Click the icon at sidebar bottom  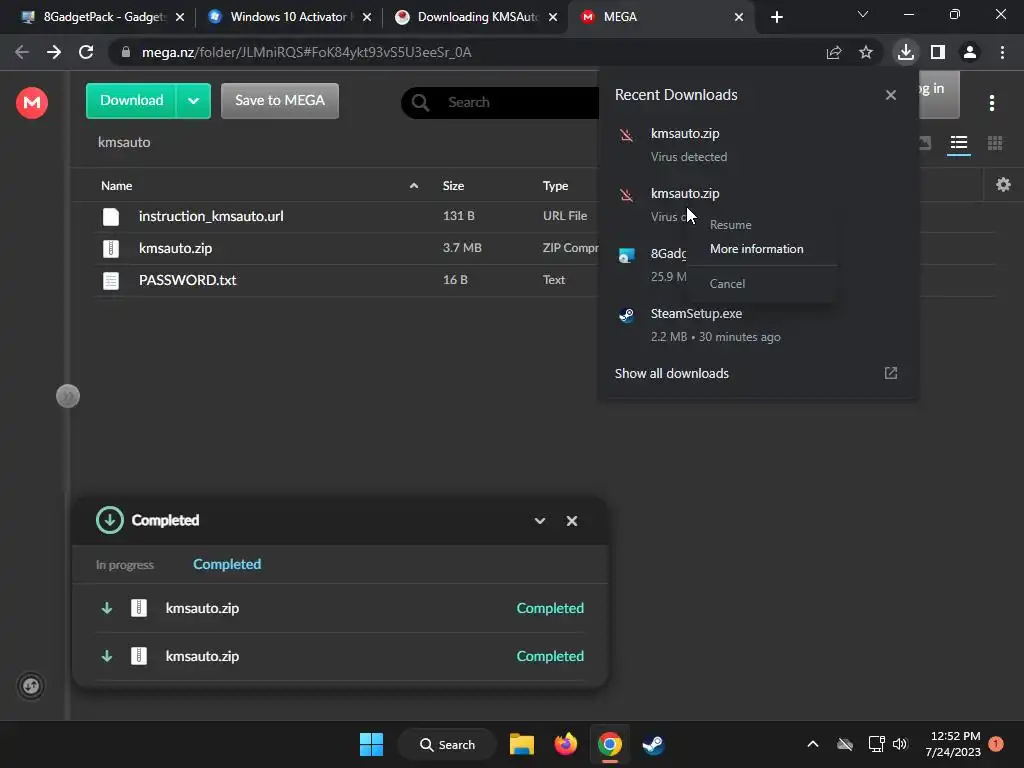pyautogui.click(x=31, y=685)
